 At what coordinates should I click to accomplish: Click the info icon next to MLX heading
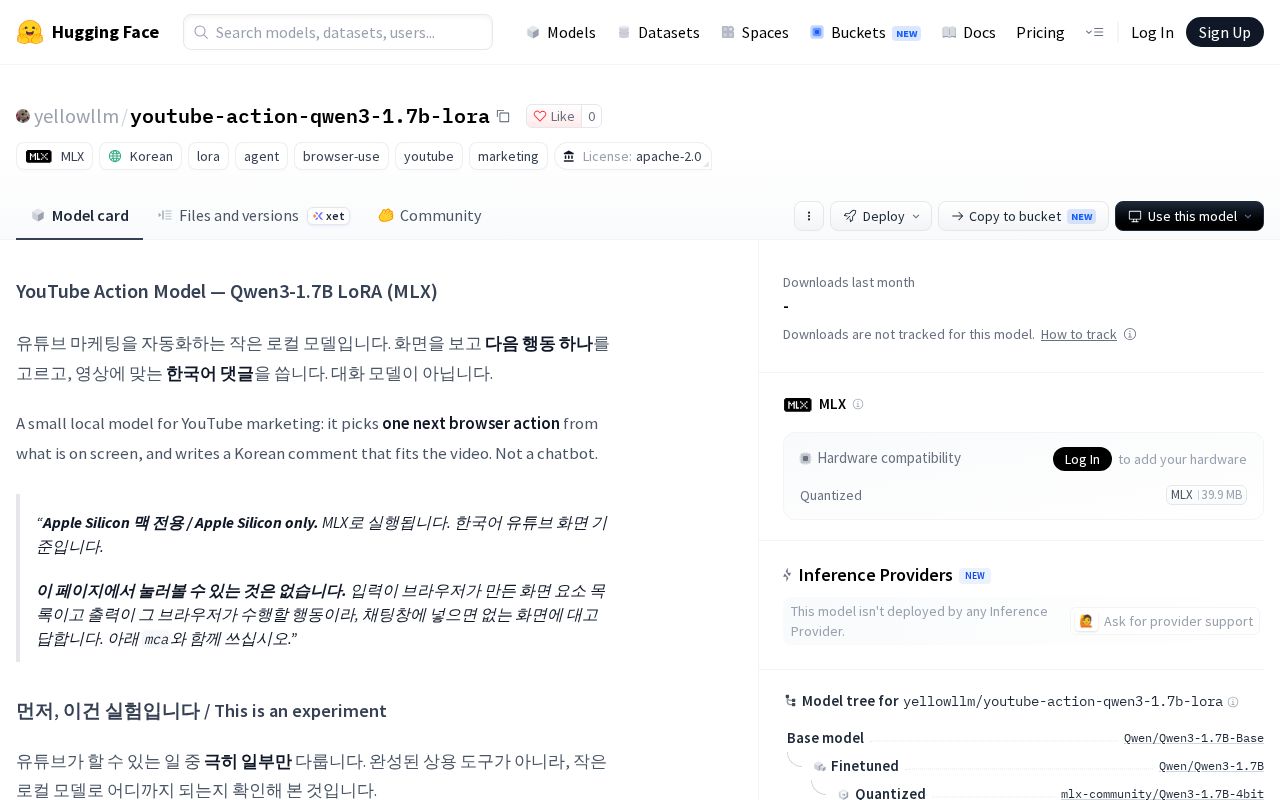(857, 404)
